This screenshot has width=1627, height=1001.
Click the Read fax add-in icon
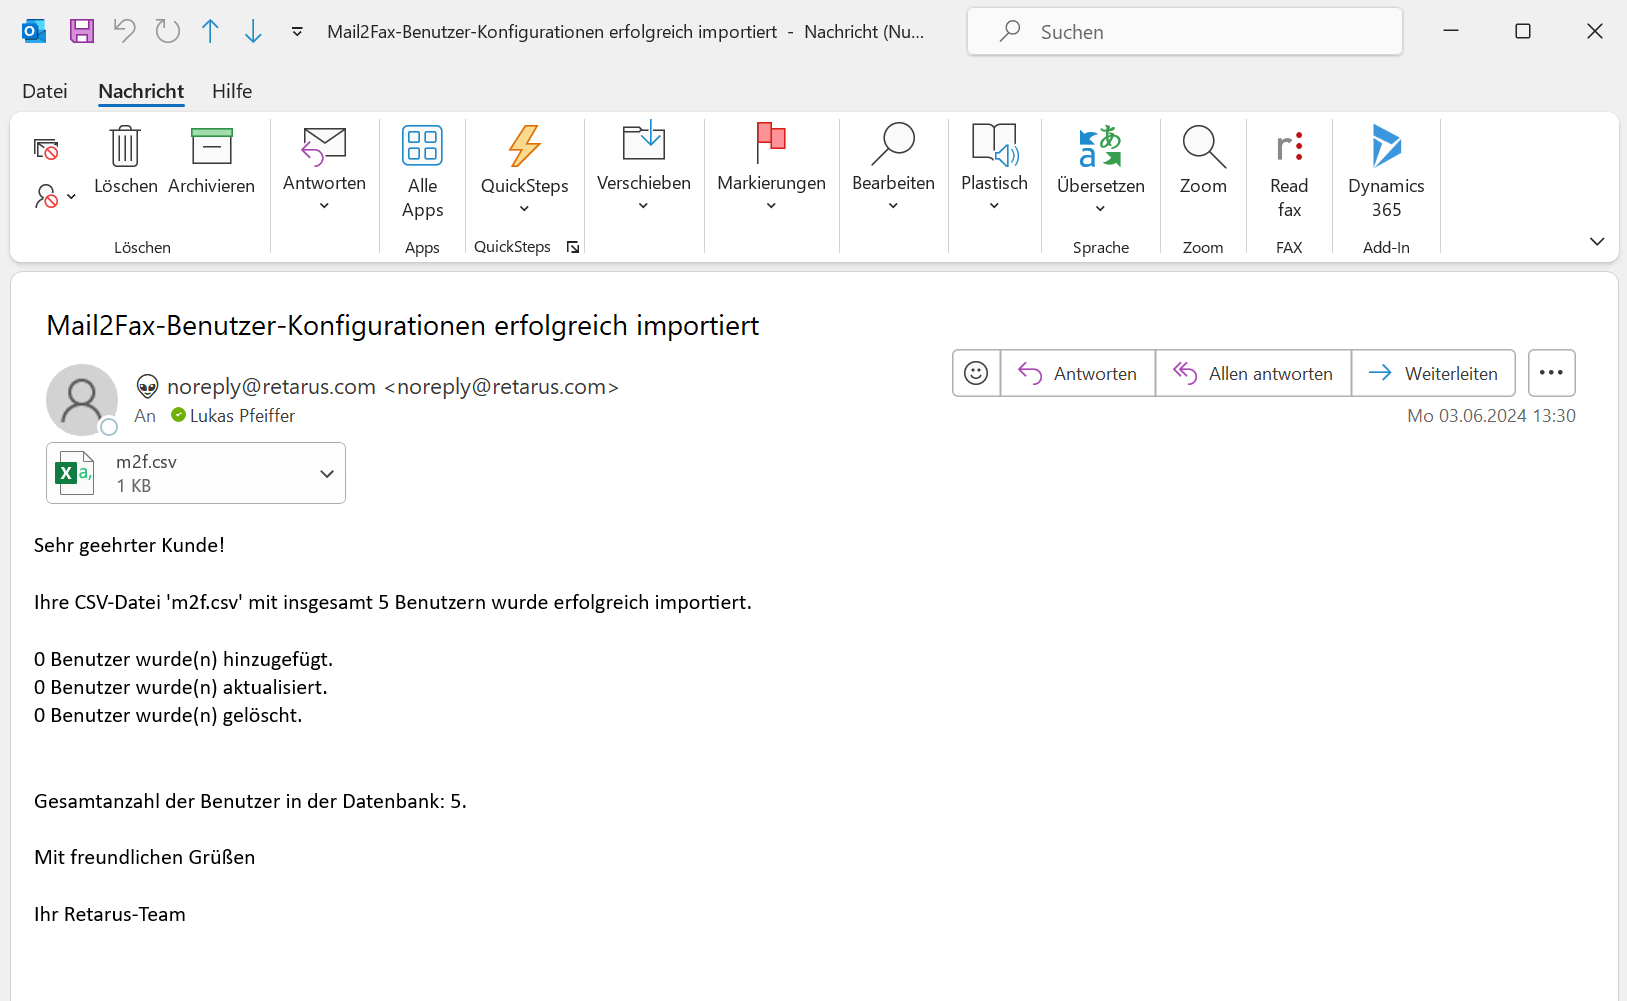point(1289,148)
